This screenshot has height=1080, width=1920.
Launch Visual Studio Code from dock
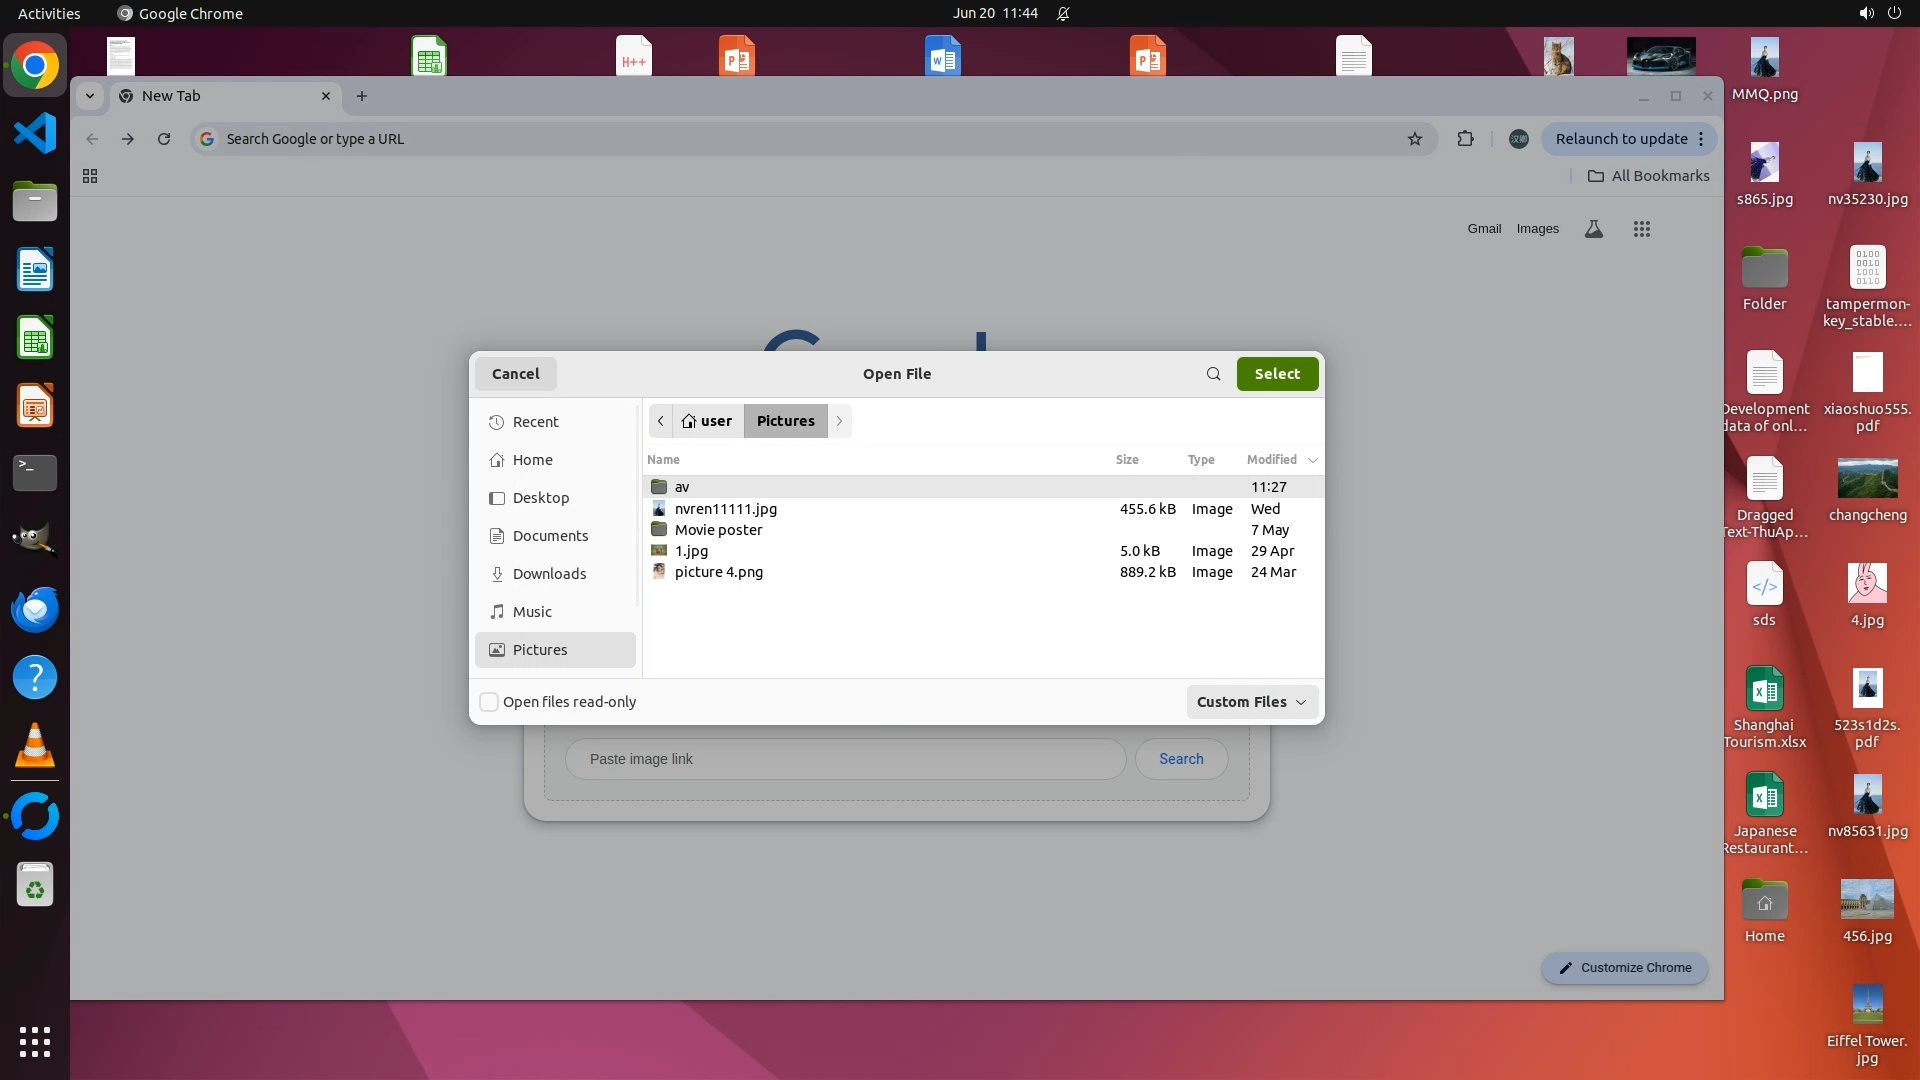(35, 133)
